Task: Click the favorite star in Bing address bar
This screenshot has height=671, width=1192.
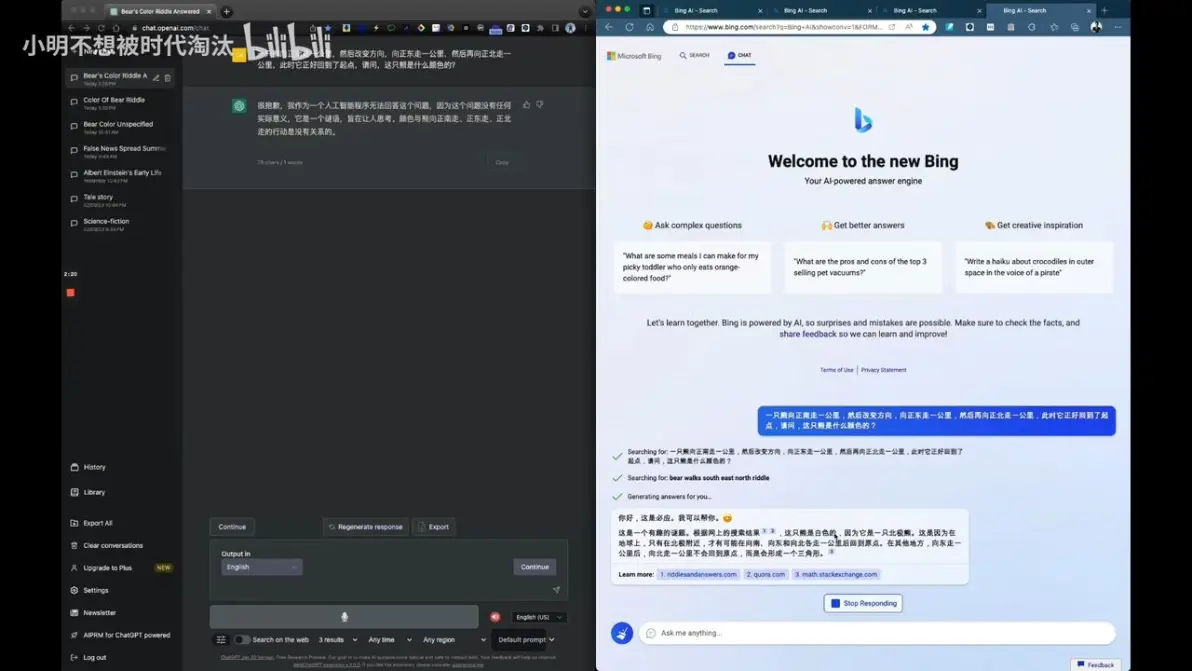Action: point(925,27)
